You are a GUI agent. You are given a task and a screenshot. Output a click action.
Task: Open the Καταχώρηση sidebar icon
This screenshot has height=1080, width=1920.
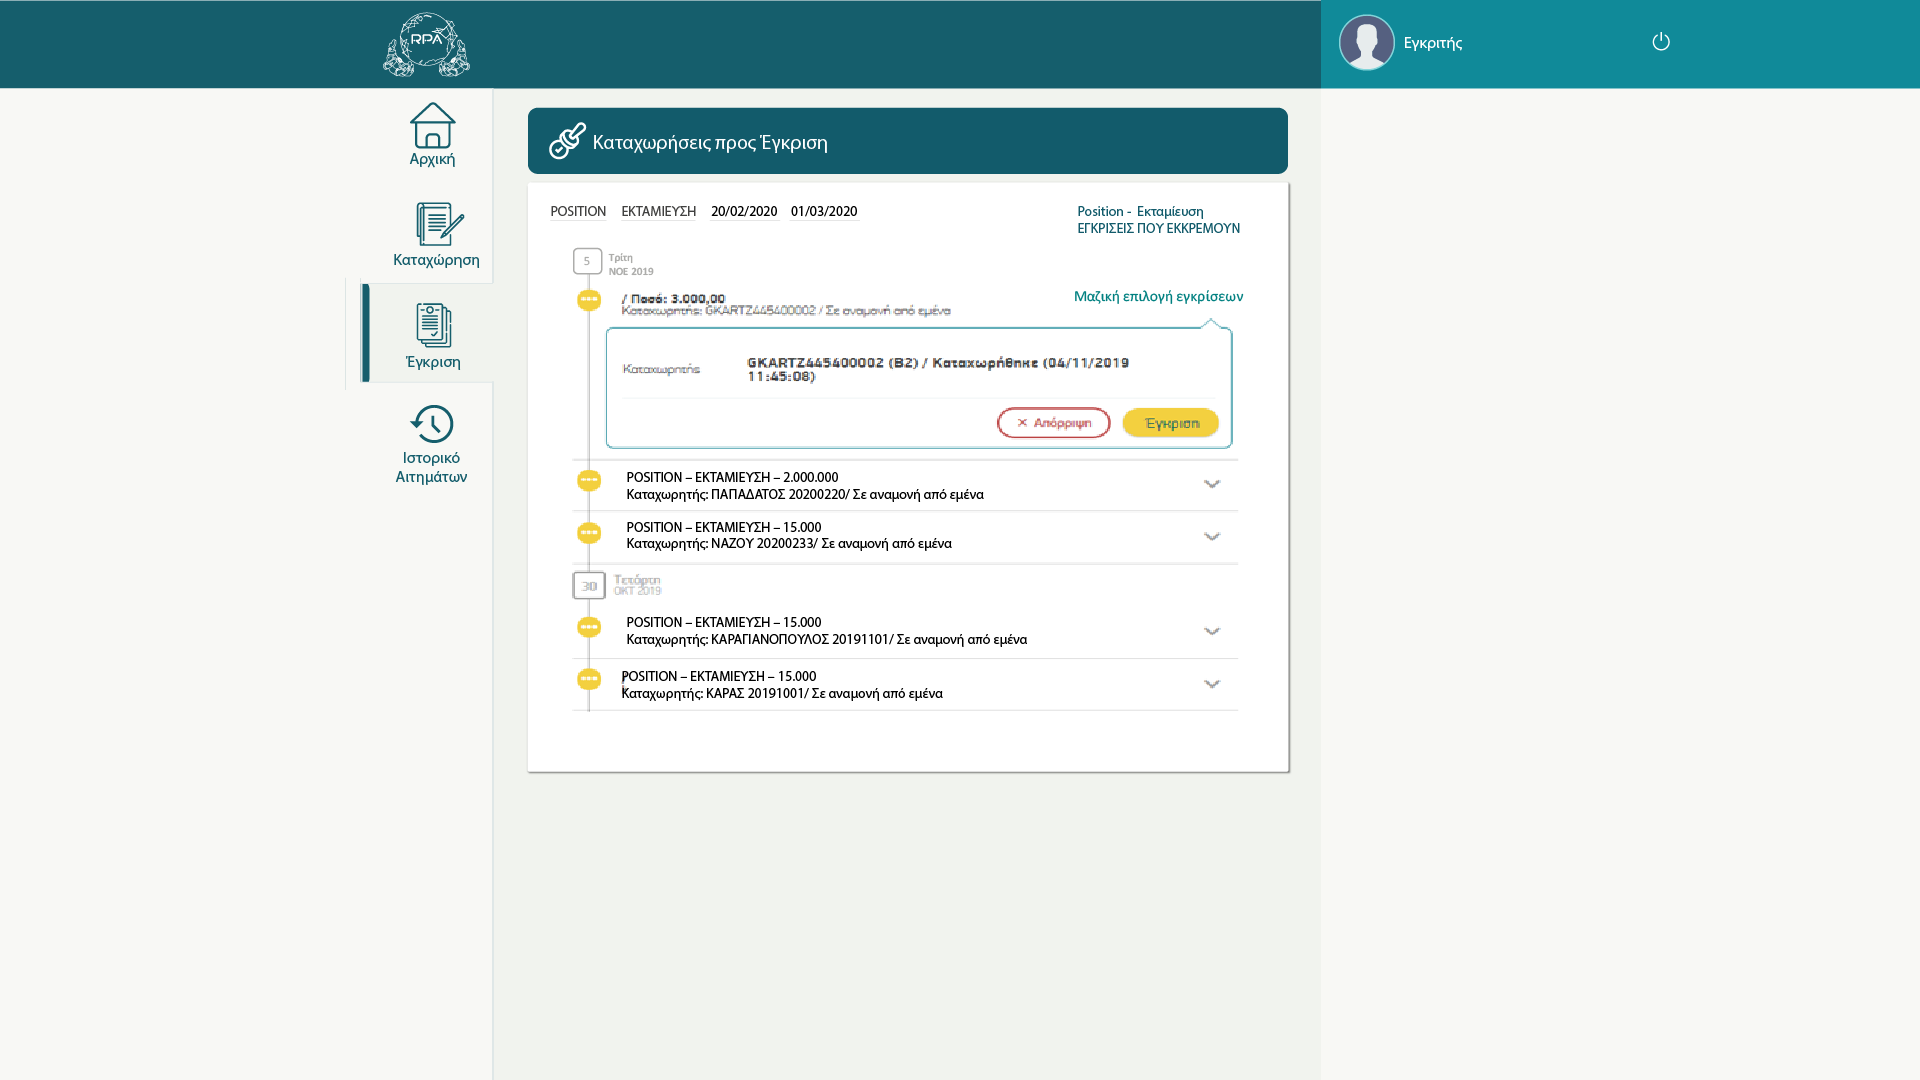[x=439, y=224]
